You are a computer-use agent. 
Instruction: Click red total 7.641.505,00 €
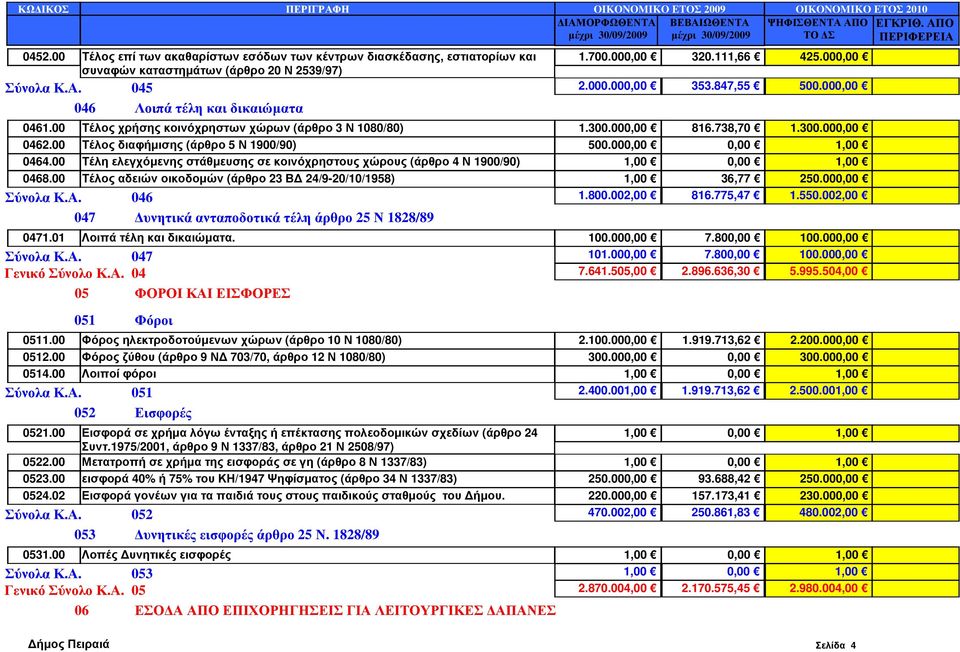click(x=607, y=271)
